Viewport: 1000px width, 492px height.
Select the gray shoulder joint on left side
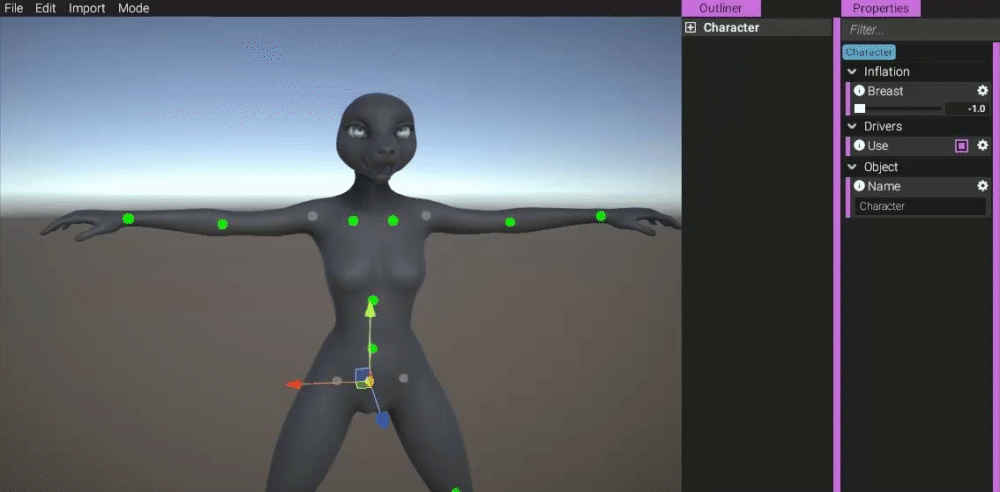tap(312, 216)
